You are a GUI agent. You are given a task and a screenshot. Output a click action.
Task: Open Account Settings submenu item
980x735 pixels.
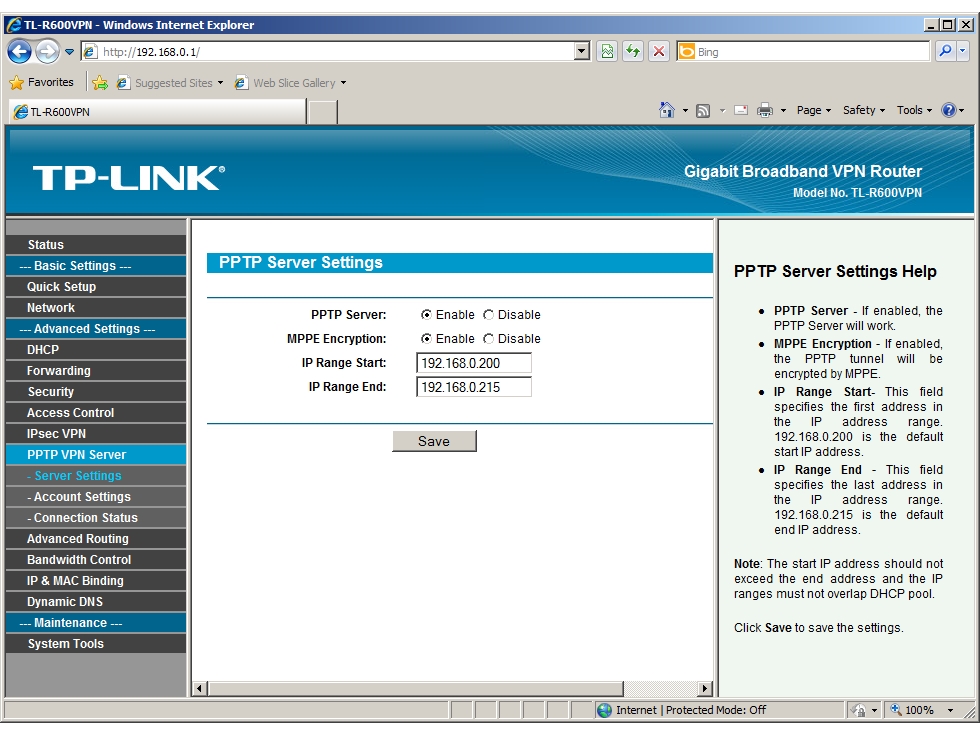click(x=96, y=497)
